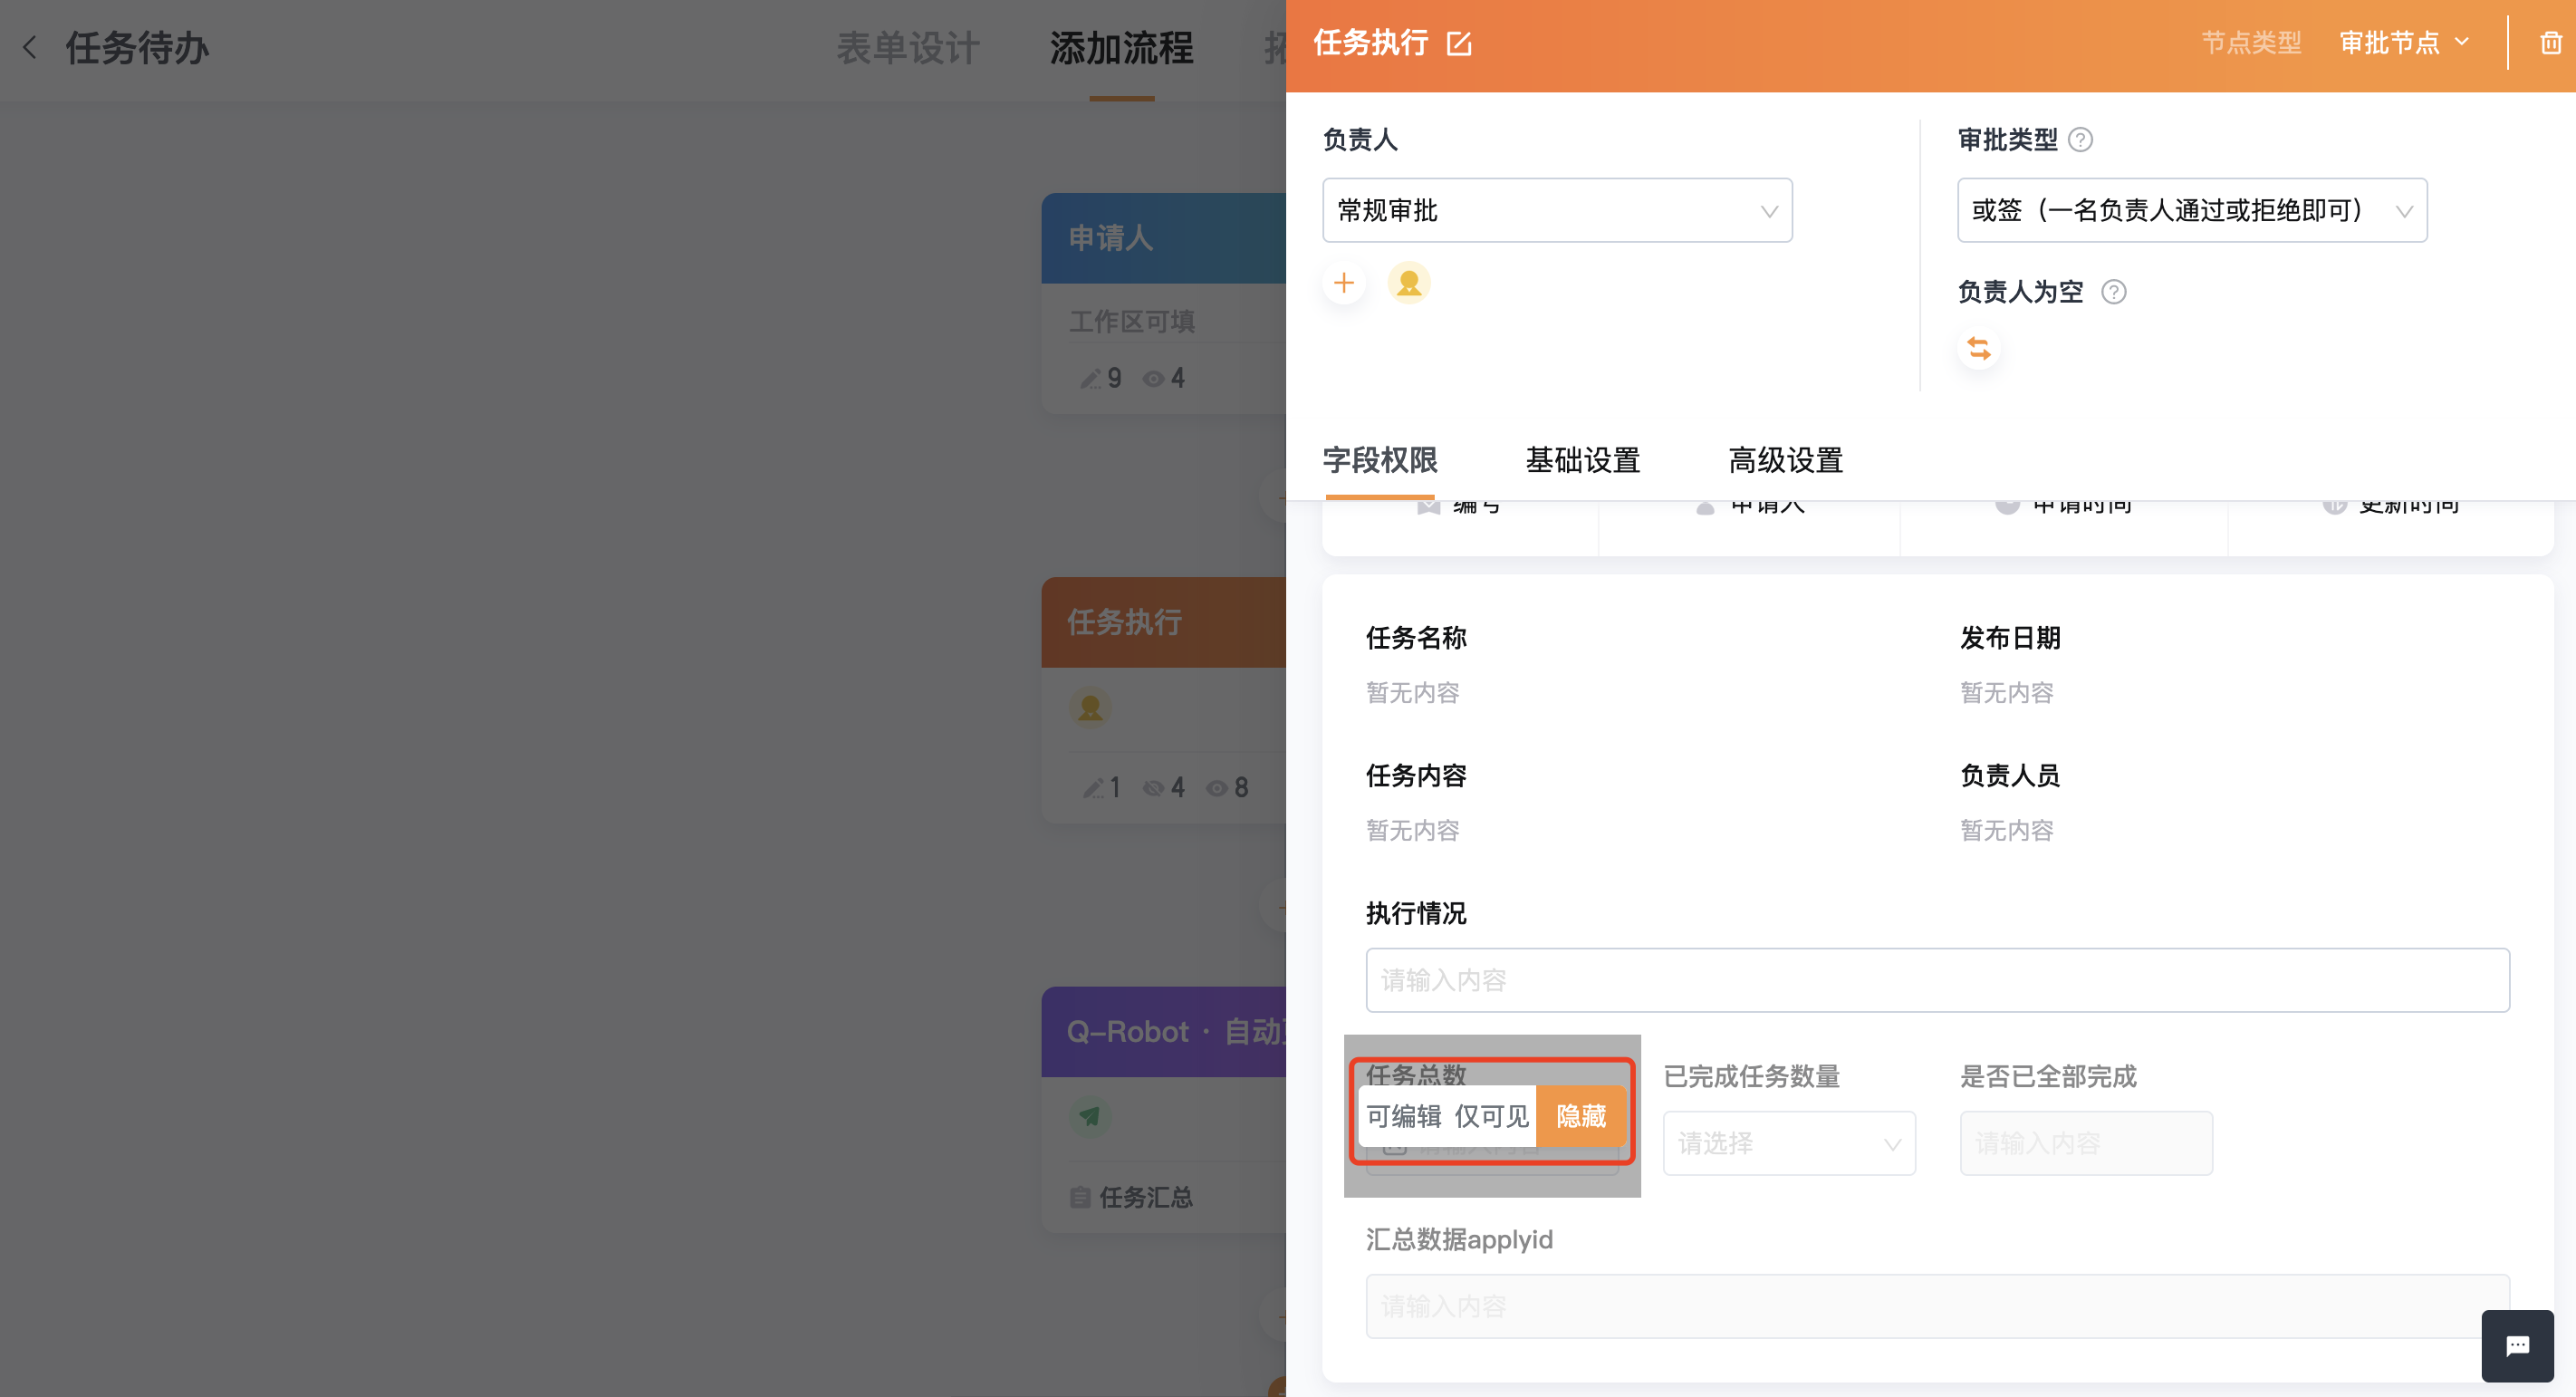Click the eye count 8 icon in 任务执行 card
Screen dimensions: 2576x1397
(1216, 788)
